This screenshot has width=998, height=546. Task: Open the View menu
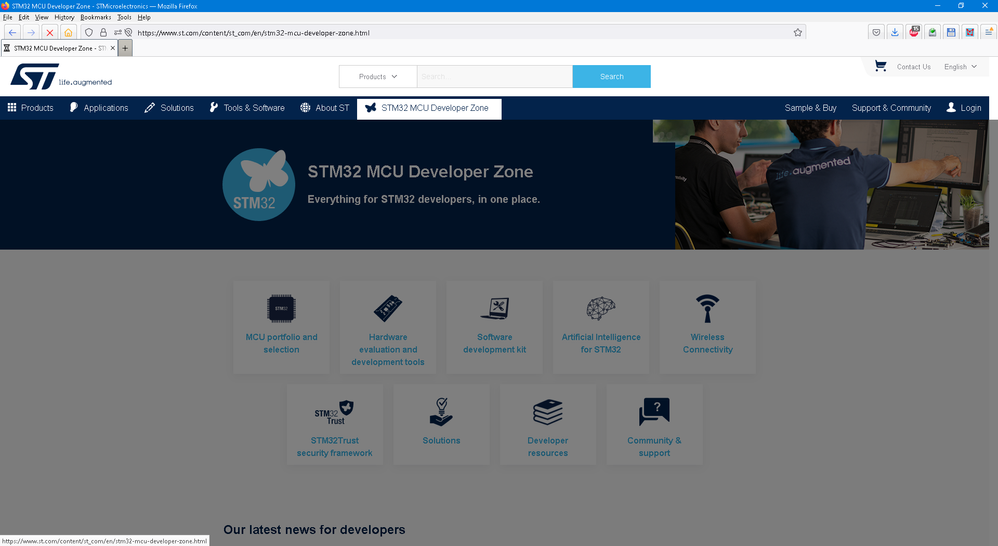41,17
